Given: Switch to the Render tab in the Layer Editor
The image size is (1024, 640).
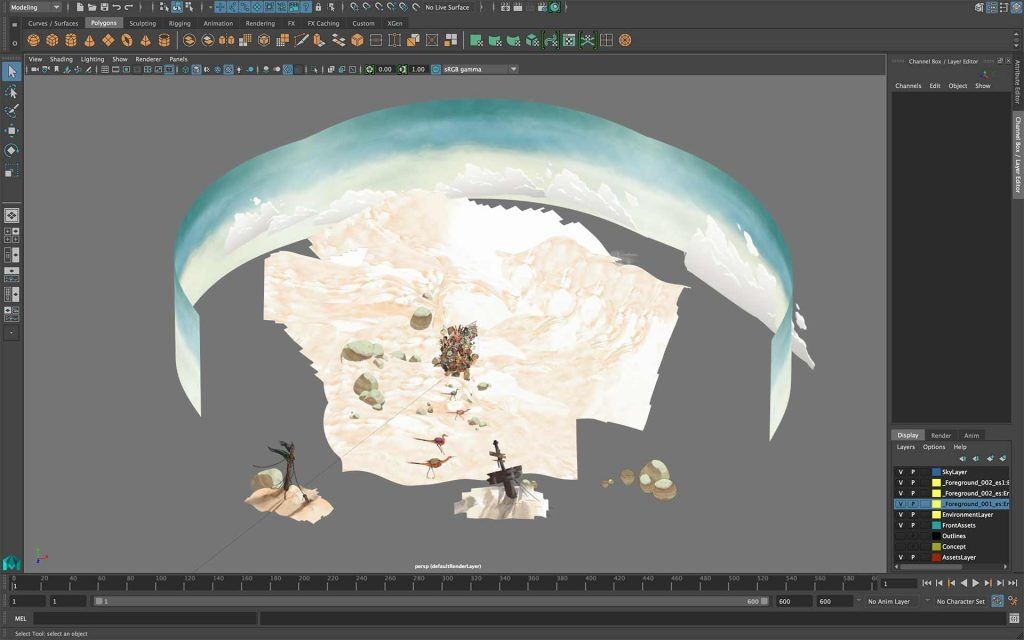Looking at the screenshot, I should pos(940,435).
